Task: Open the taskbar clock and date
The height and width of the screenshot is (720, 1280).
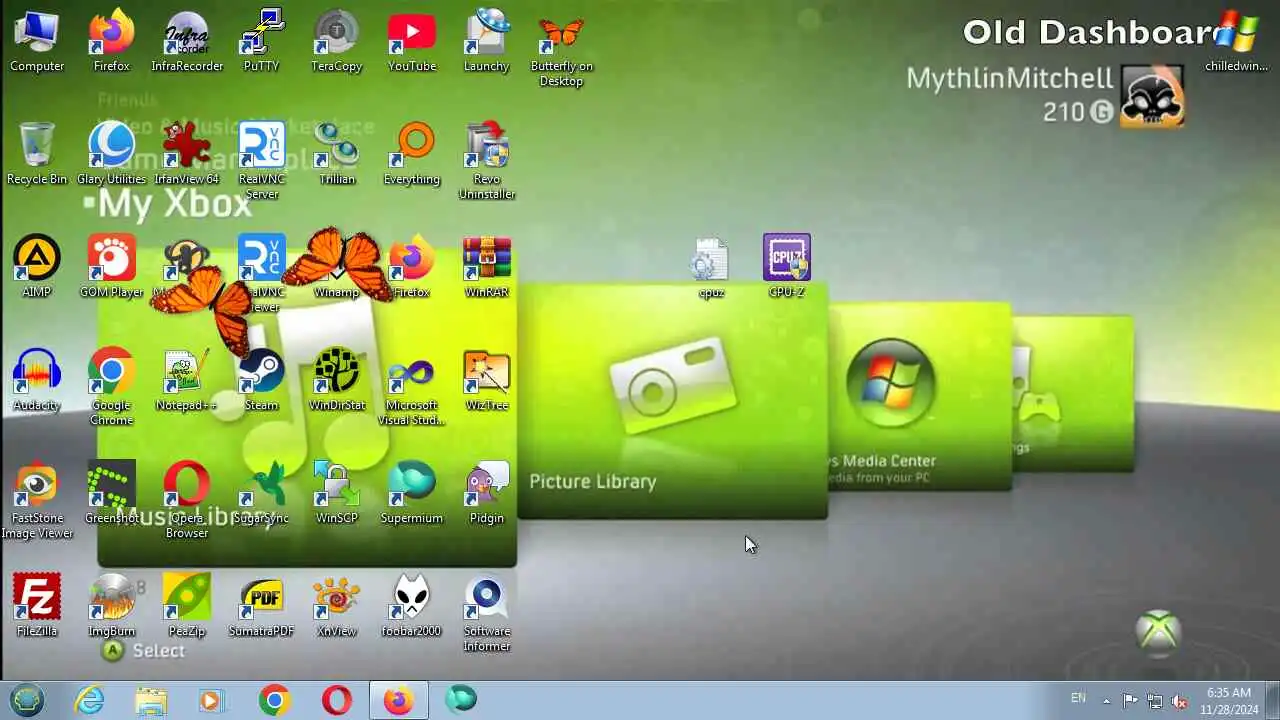Action: pyautogui.click(x=1228, y=700)
